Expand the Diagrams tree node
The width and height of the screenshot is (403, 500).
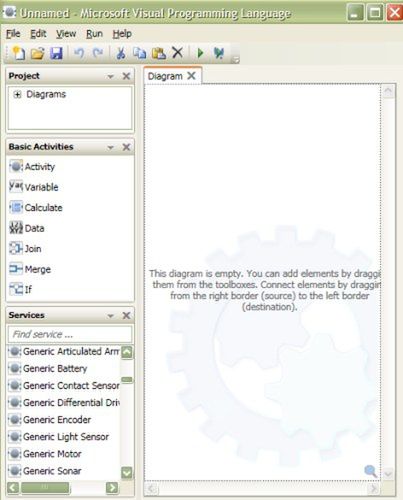(x=17, y=94)
